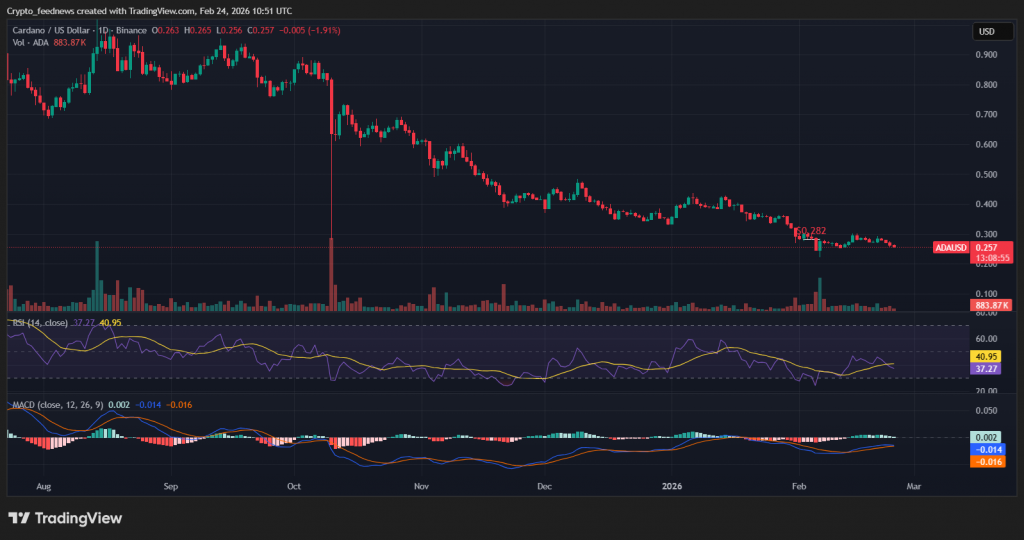This screenshot has height=540, width=1024.
Task: Click the $0.282 price annotation on chart
Action: pos(811,230)
